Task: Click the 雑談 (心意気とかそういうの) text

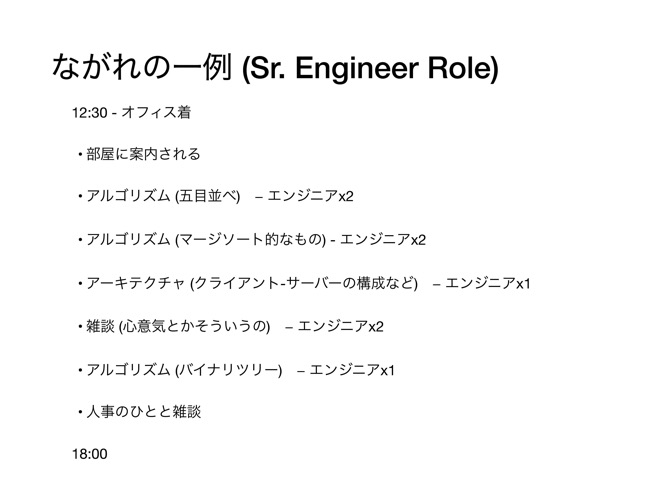Action: [179, 326]
